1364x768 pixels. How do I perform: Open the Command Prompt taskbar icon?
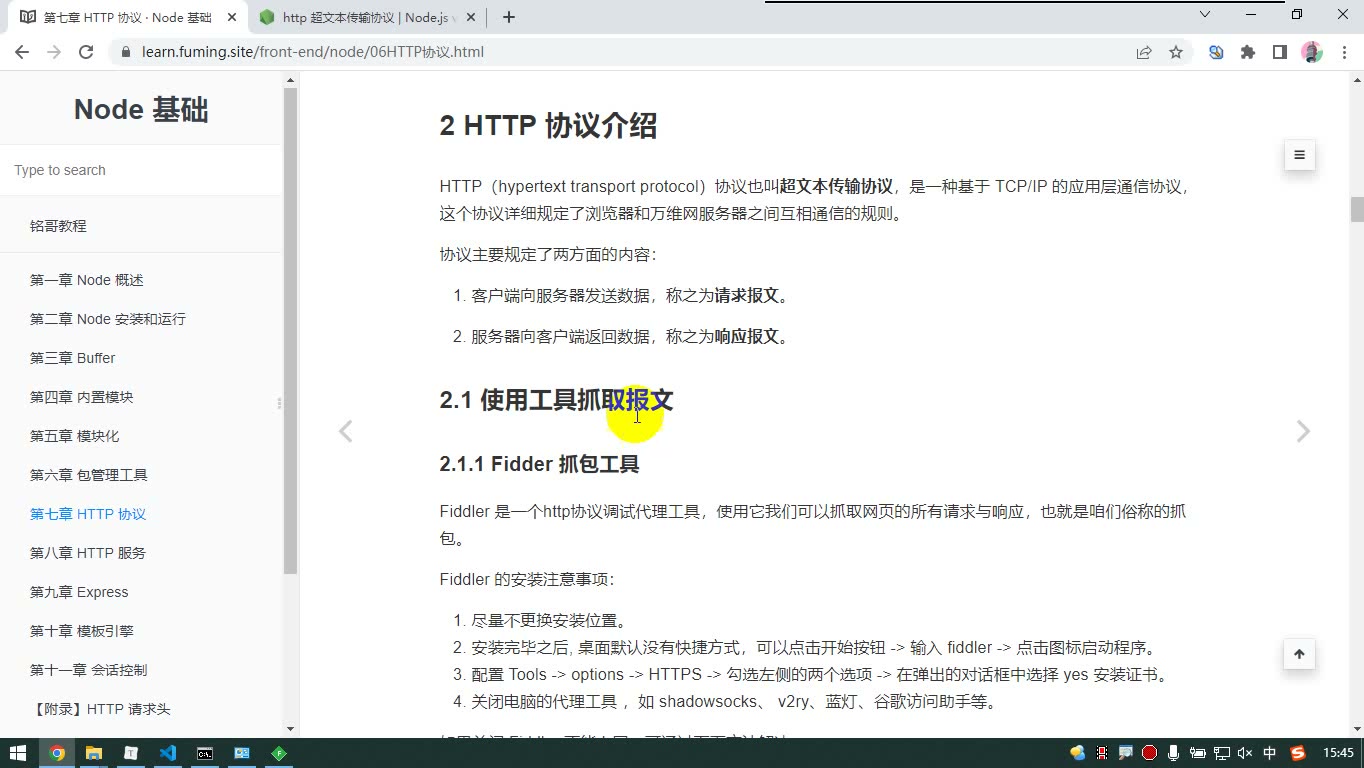click(x=205, y=753)
